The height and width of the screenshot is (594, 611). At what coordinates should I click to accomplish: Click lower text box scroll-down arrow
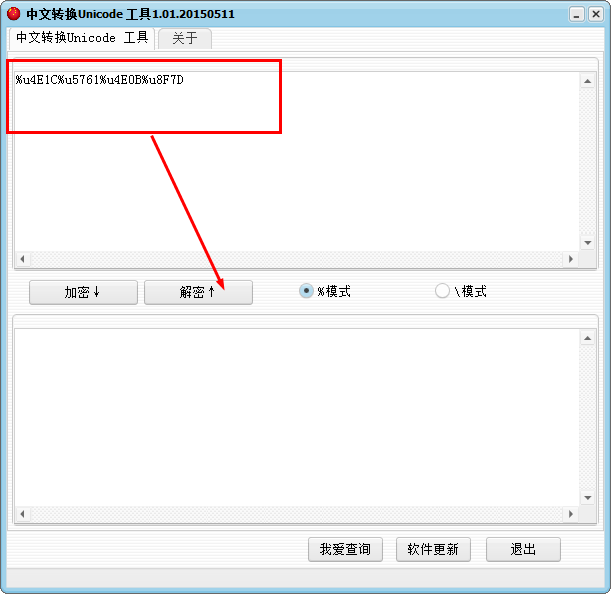pyautogui.click(x=588, y=498)
